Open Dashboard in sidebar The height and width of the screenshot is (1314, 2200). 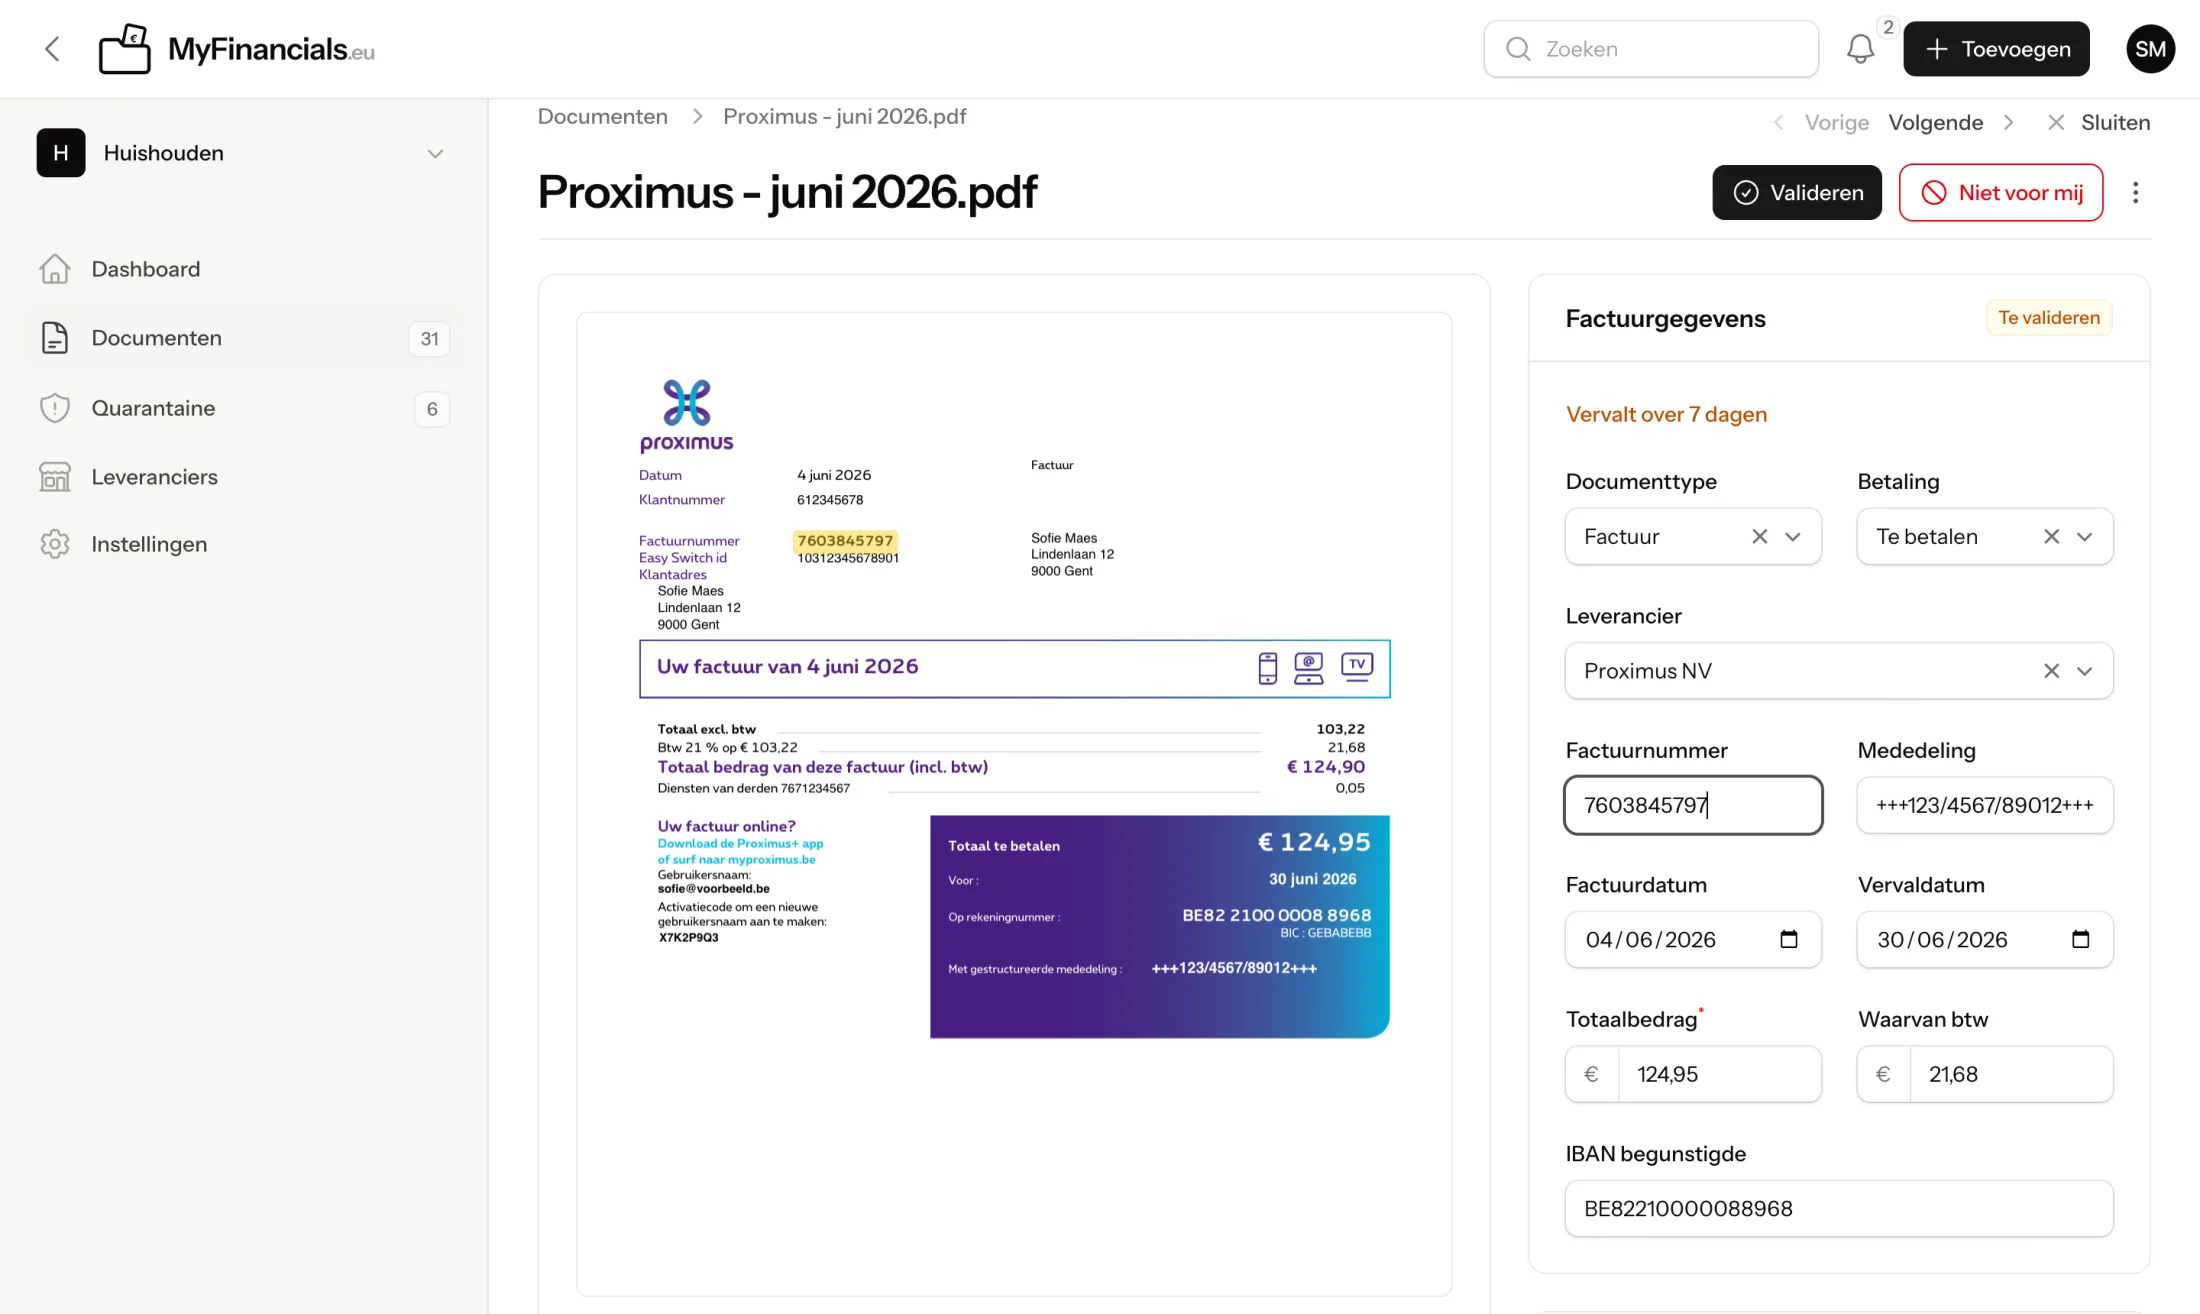point(244,269)
